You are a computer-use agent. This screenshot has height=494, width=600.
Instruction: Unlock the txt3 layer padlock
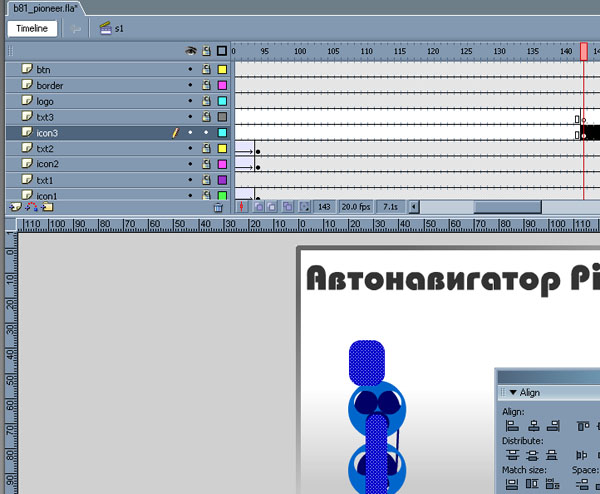coord(206,116)
